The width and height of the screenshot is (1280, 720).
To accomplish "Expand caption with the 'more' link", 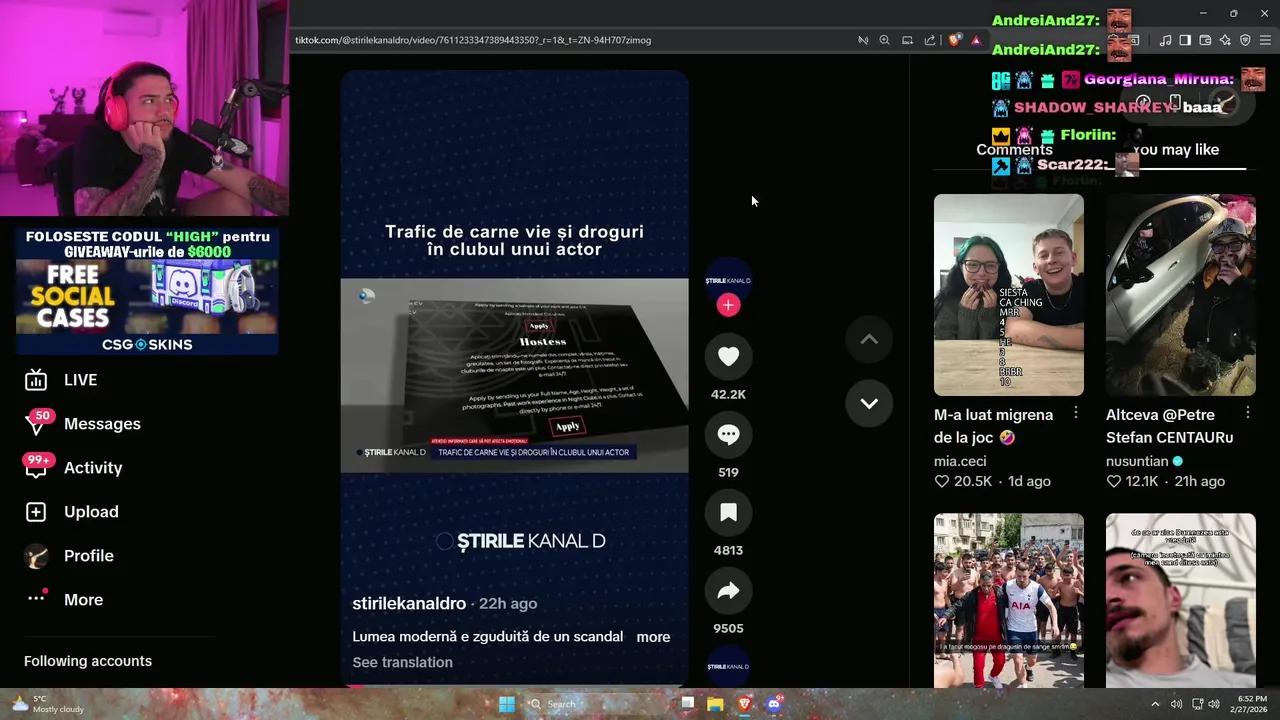I will click(653, 637).
